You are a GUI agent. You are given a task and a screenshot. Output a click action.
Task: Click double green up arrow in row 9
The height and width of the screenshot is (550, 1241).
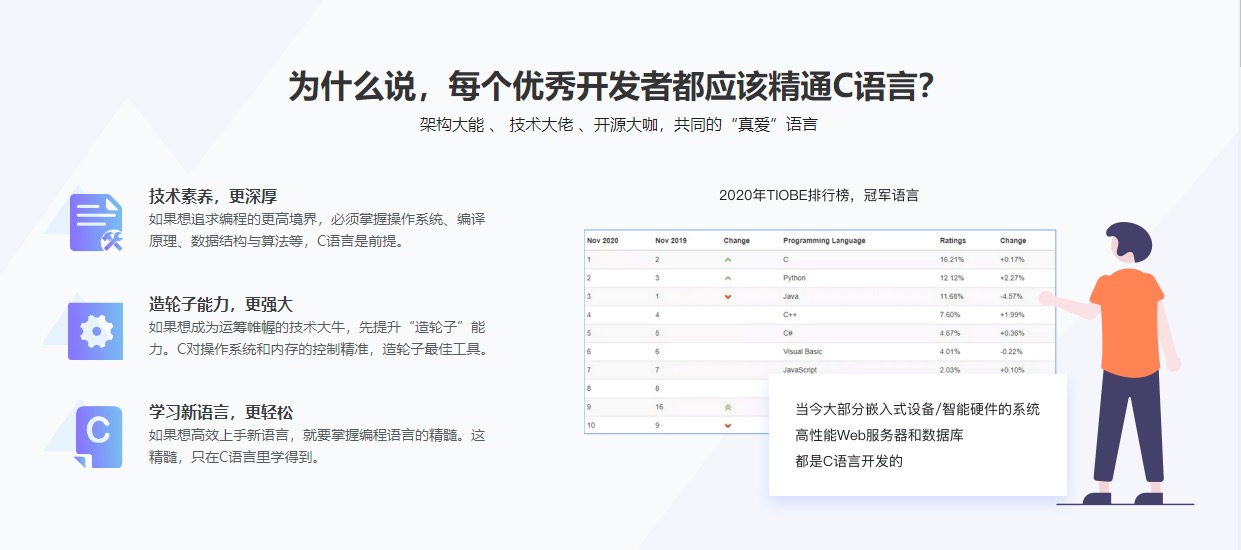tap(727, 408)
